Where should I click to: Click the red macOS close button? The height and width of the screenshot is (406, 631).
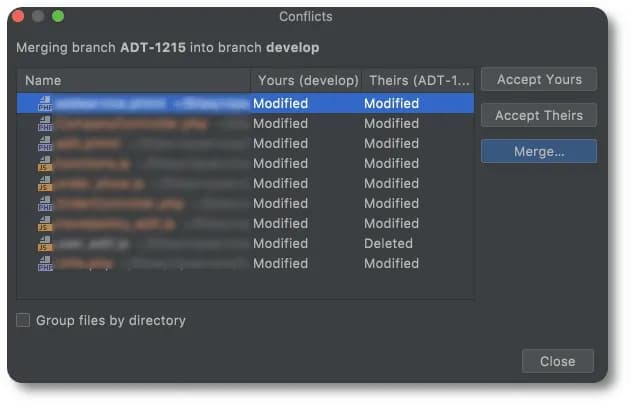pyautogui.click(x=18, y=16)
